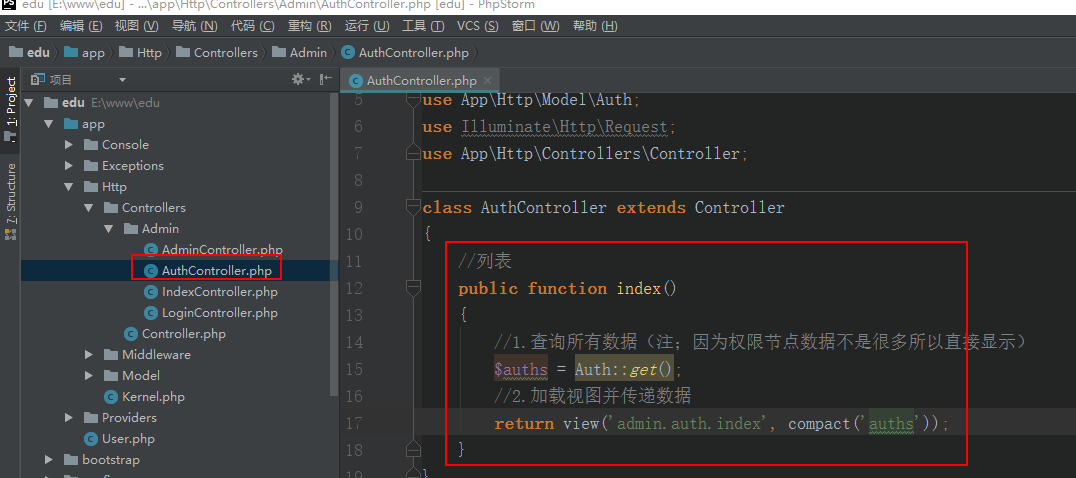Image resolution: width=1076 pixels, height=478 pixels.
Task: Expand the Middleware folder arrow
Action: coord(88,355)
